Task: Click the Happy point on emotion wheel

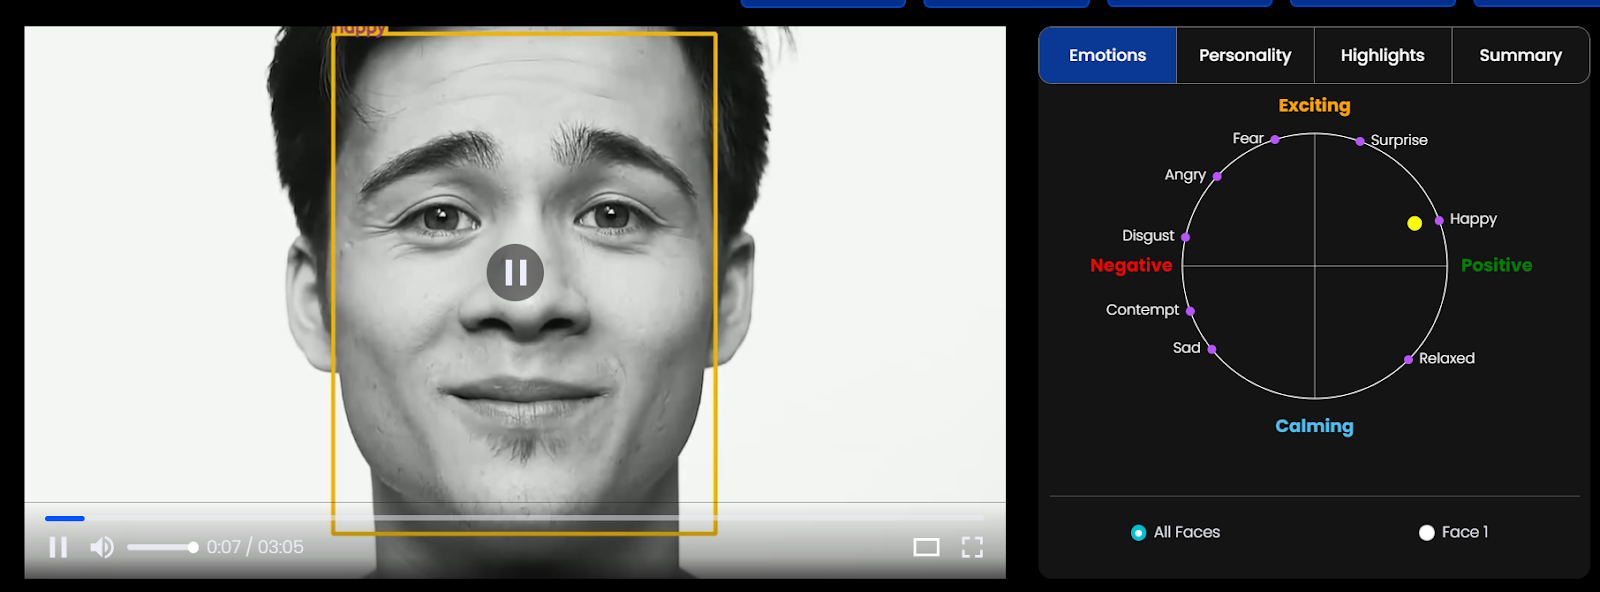Action: (1439, 220)
